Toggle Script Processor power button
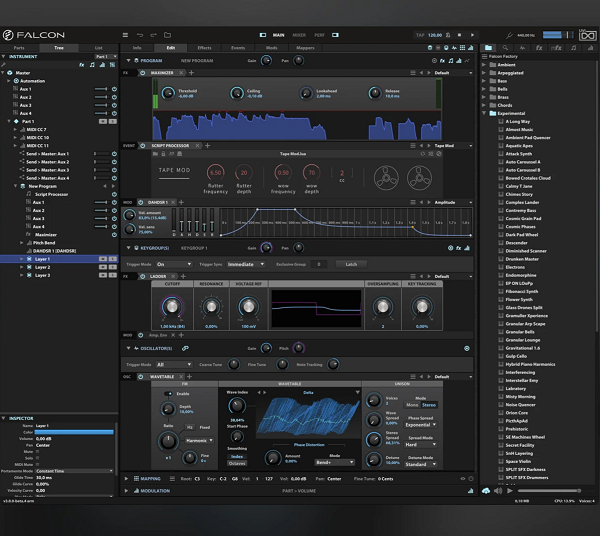This screenshot has height=536, width=600. pos(143,146)
